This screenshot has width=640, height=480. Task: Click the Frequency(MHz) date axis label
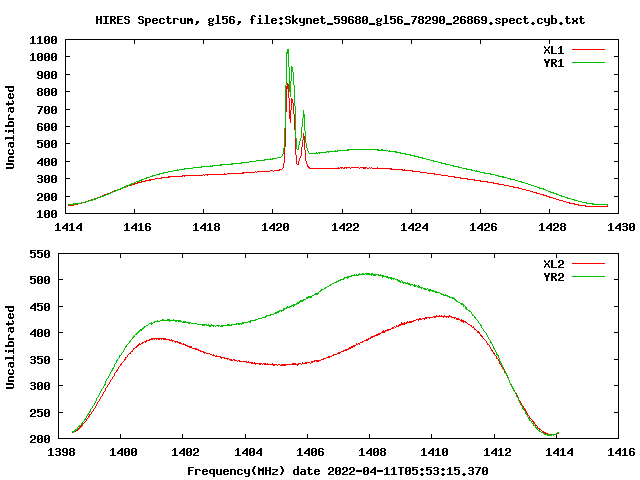(338, 471)
